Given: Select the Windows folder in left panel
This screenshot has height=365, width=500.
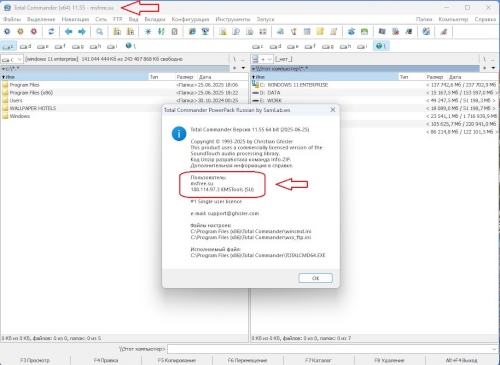Looking at the screenshot, I should (124, 116).
